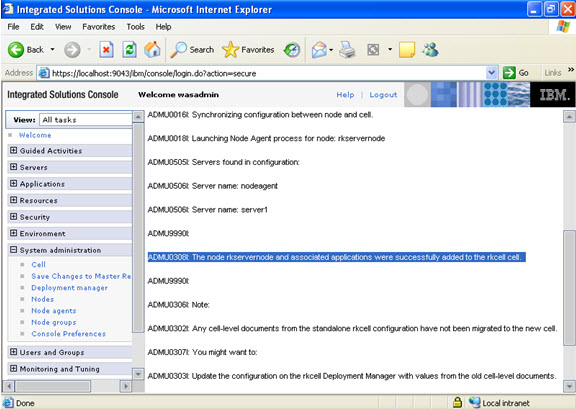The width and height of the screenshot is (576, 409).
Task: Click the Stop loading toolbar icon
Action: (106, 50)
